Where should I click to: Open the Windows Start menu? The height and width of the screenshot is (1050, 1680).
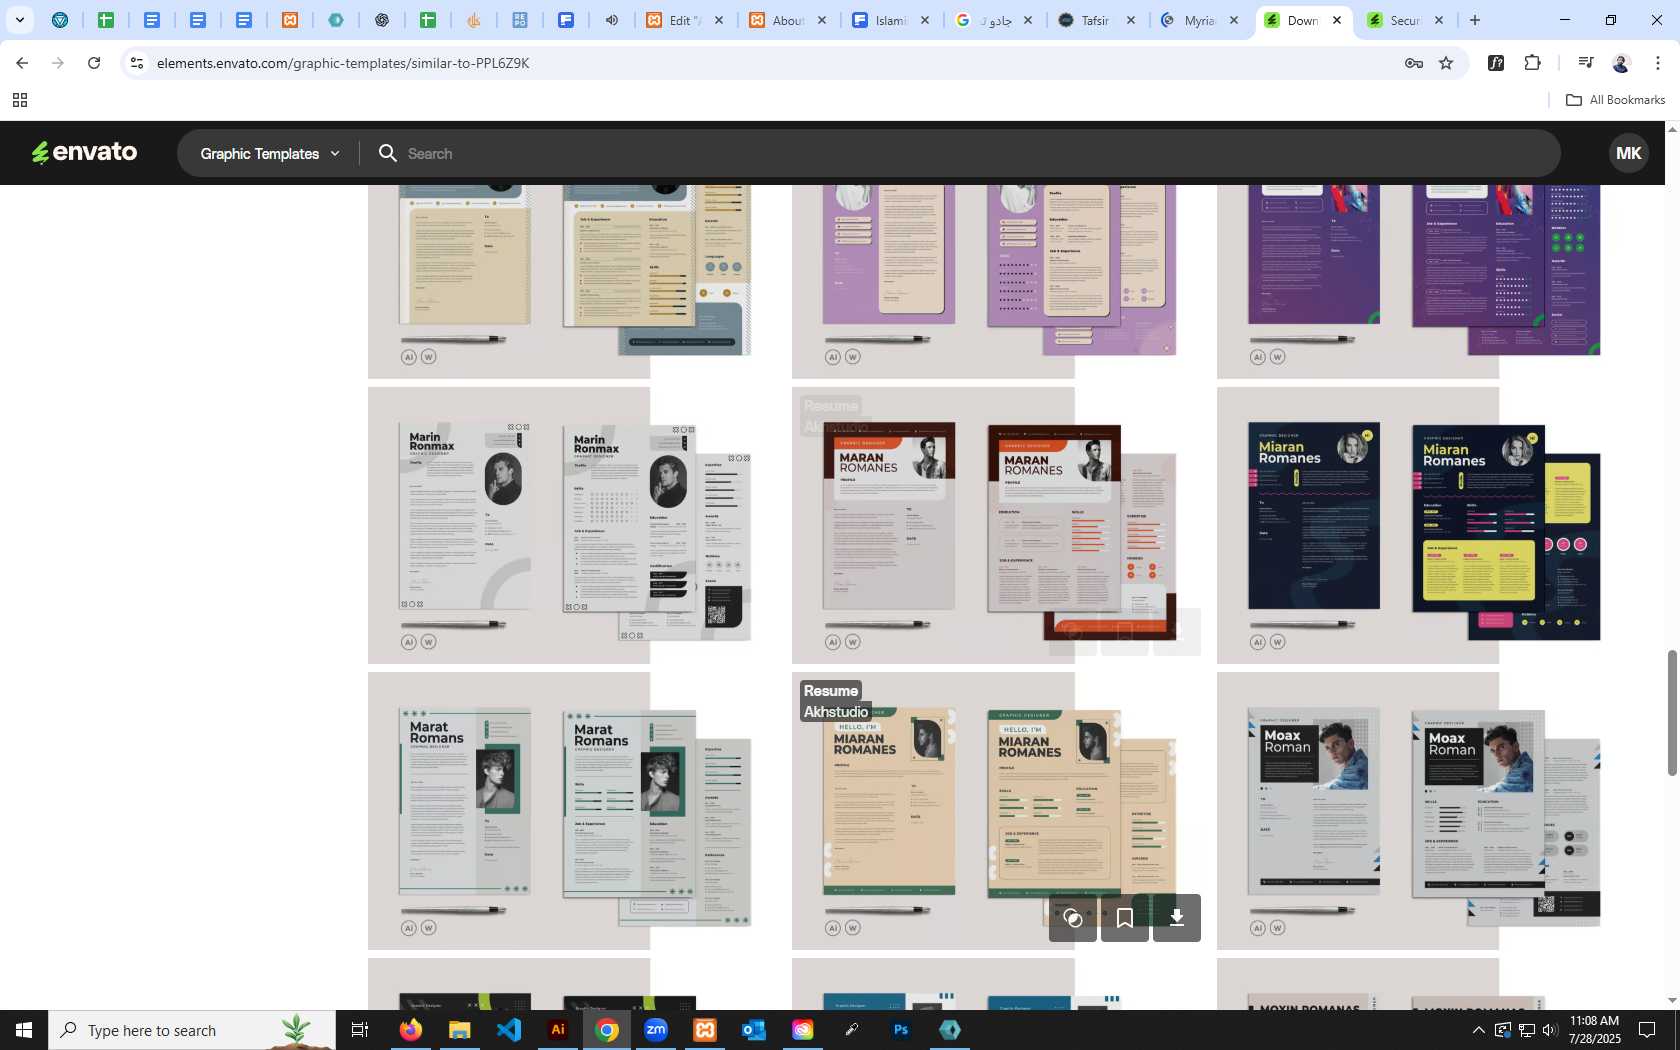24,1030
